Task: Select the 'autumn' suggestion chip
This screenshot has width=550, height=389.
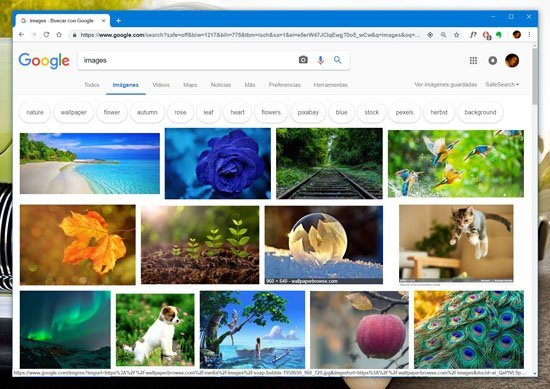Action: pyautogui.click(x=147, y=112)
